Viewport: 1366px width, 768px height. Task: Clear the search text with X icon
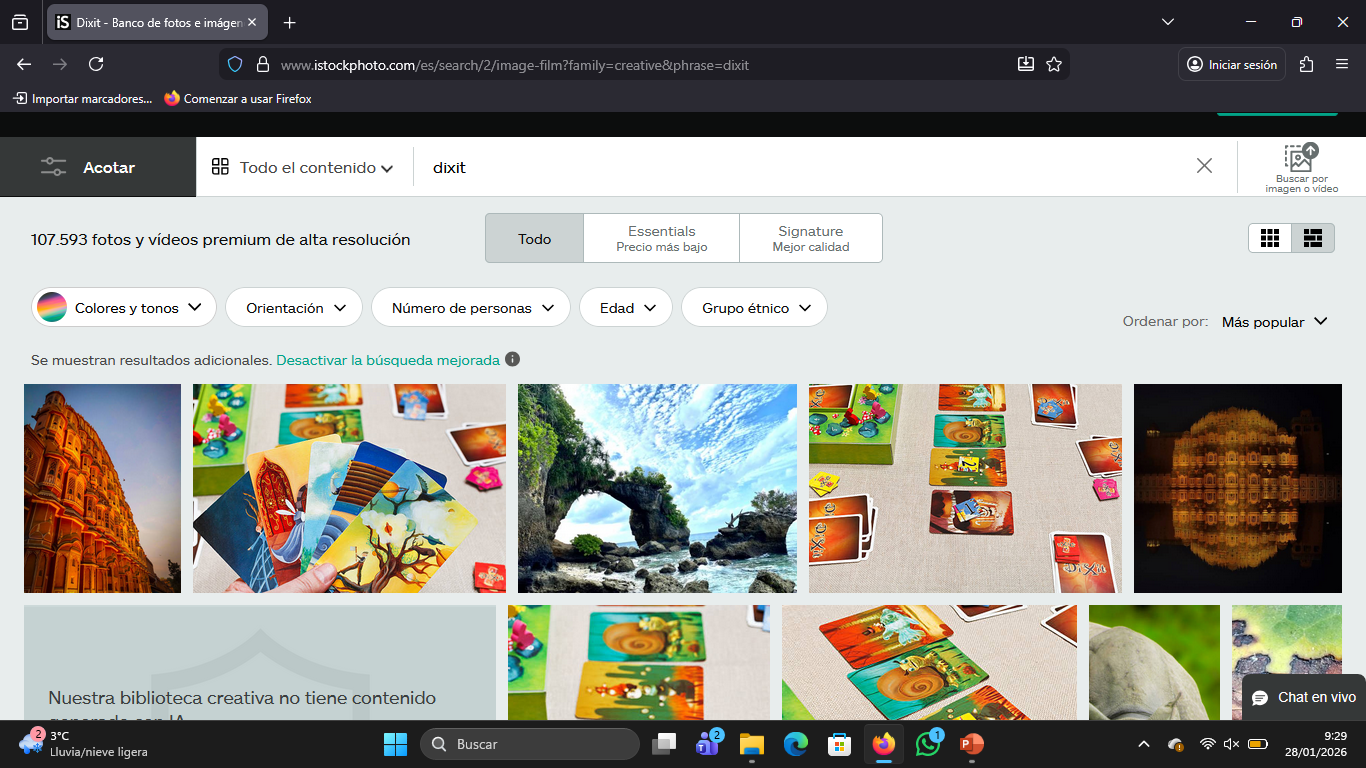click(1204, 166)
